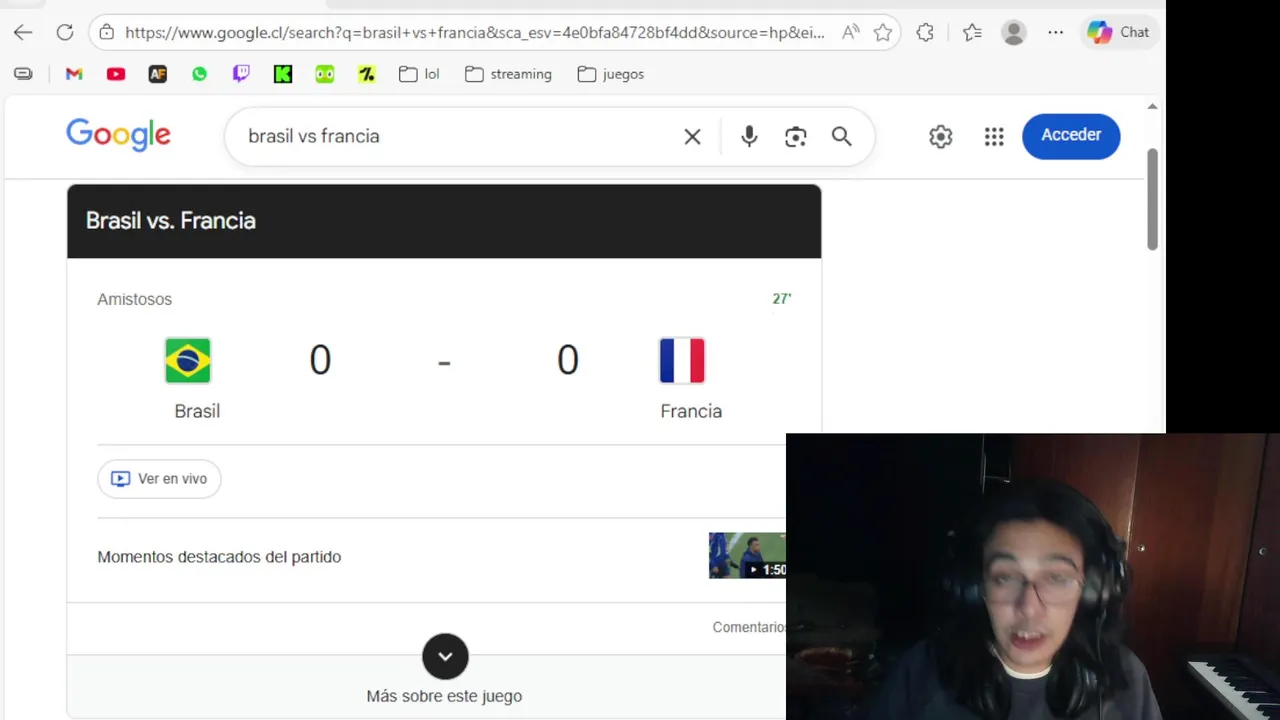Open Copilot Chat button
This screenshot has width=1280, height=720.
coord(1118,32)
